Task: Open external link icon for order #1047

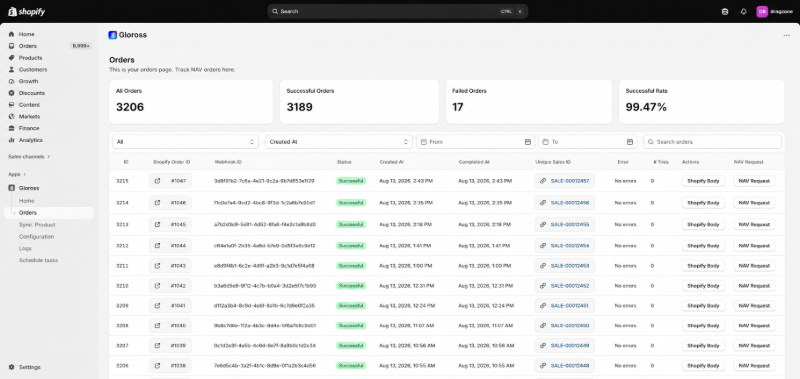Action: coord(157,181)
